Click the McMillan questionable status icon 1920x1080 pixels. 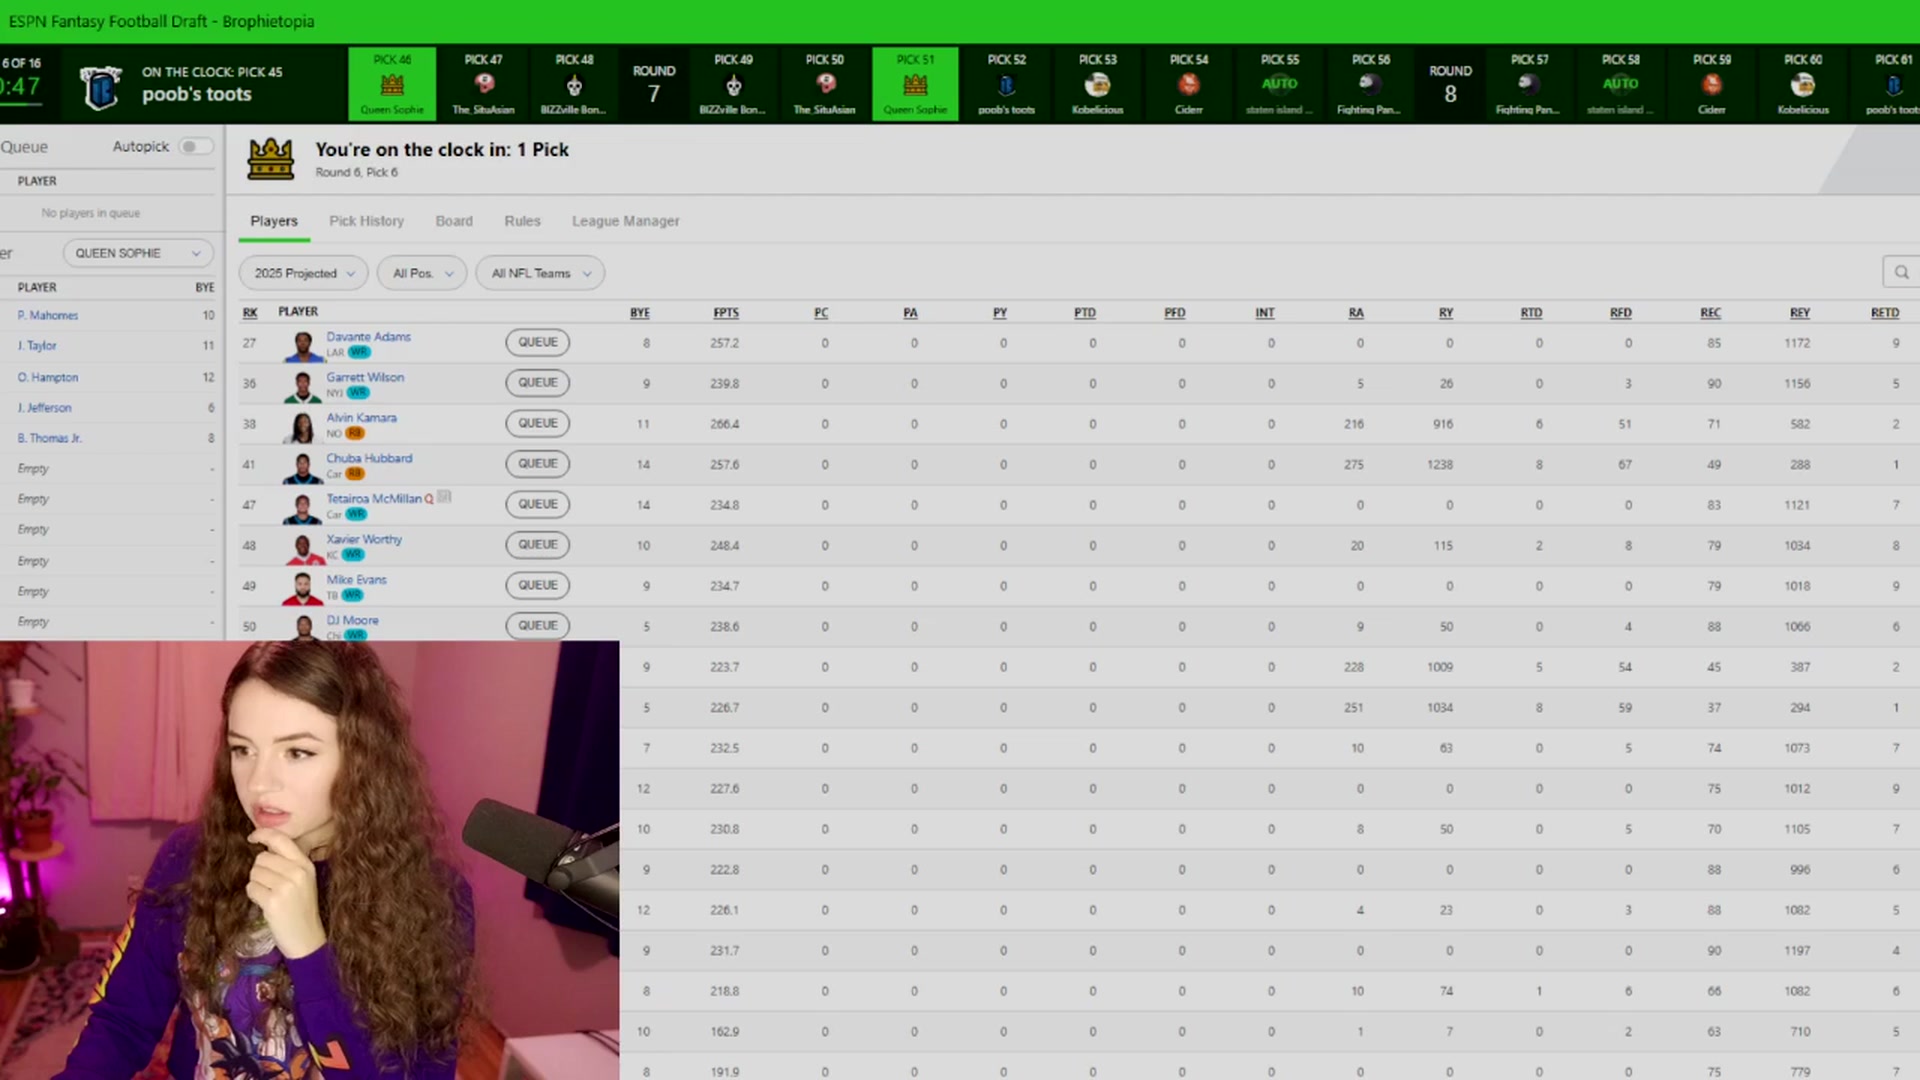(x=429, y=499)
